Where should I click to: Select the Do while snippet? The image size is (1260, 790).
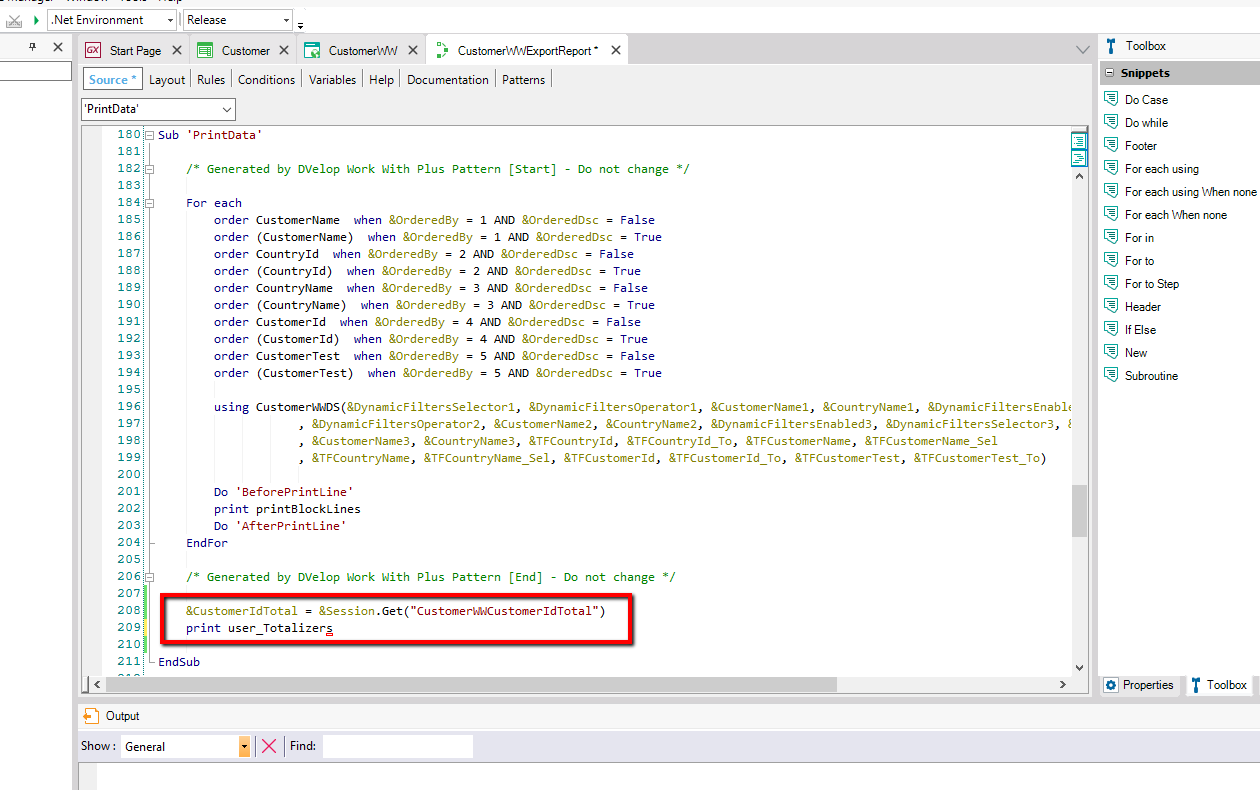[1146, 123]
